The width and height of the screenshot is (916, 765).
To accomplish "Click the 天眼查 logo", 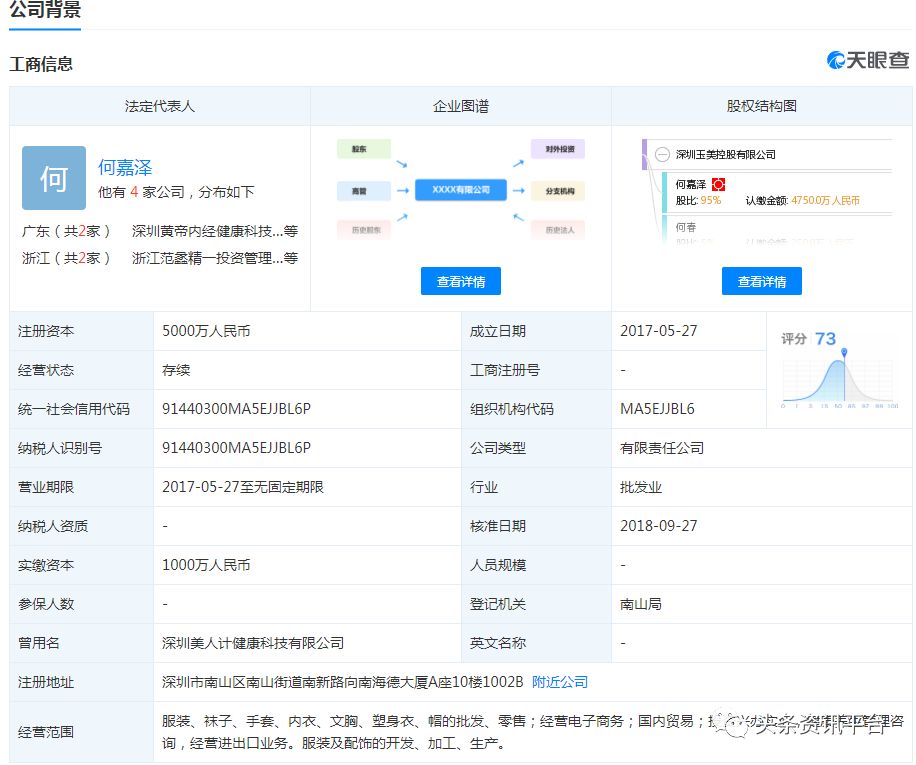I will click(x=868, y=61).
